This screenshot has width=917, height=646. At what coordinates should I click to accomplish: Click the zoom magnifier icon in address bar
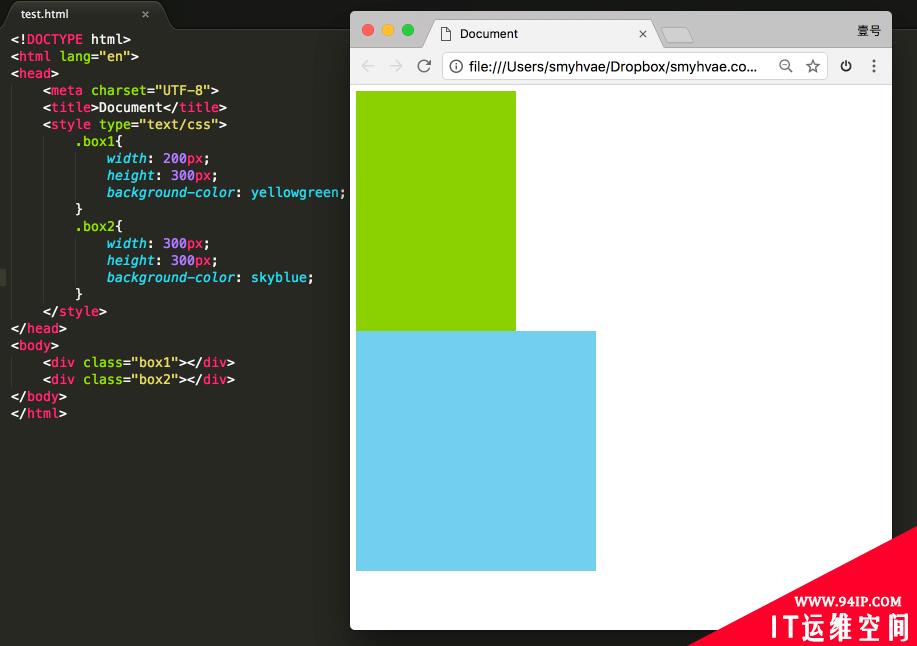coord(785,66)
